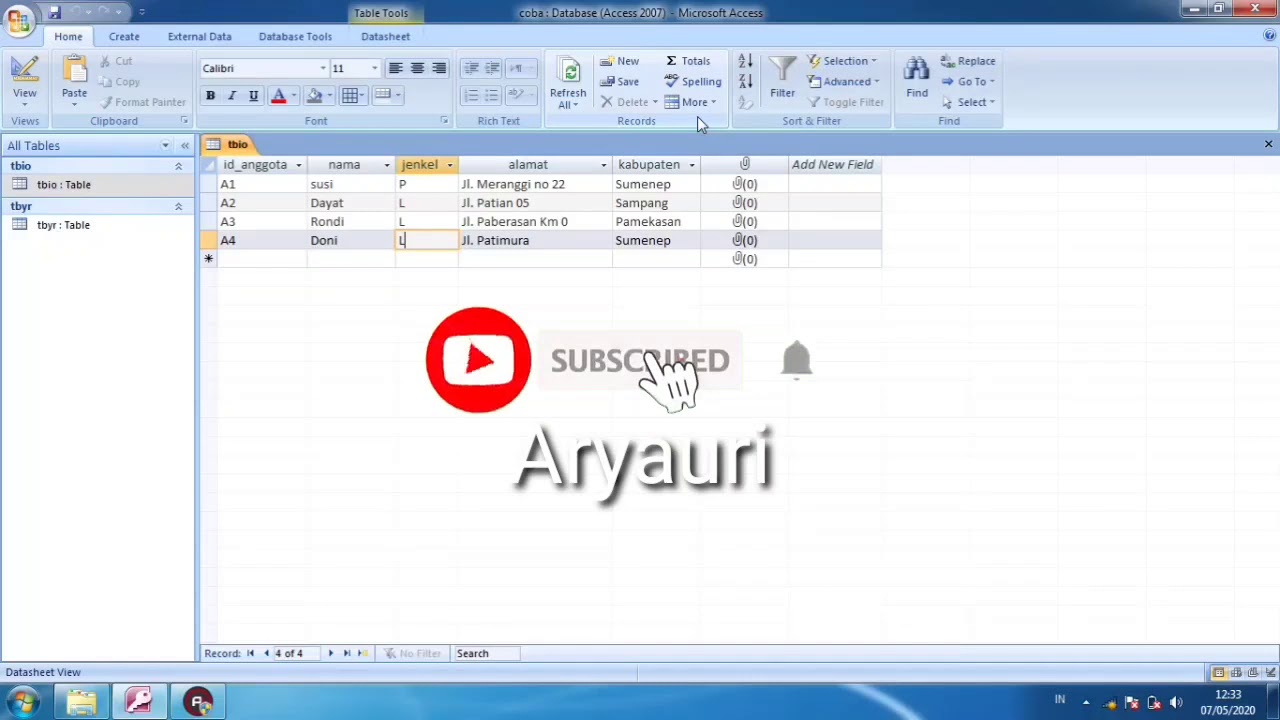The height and width of the screenshot is (720, 1280).
Task: Apply fill/back color bucket
Action: tap(315, 96)
